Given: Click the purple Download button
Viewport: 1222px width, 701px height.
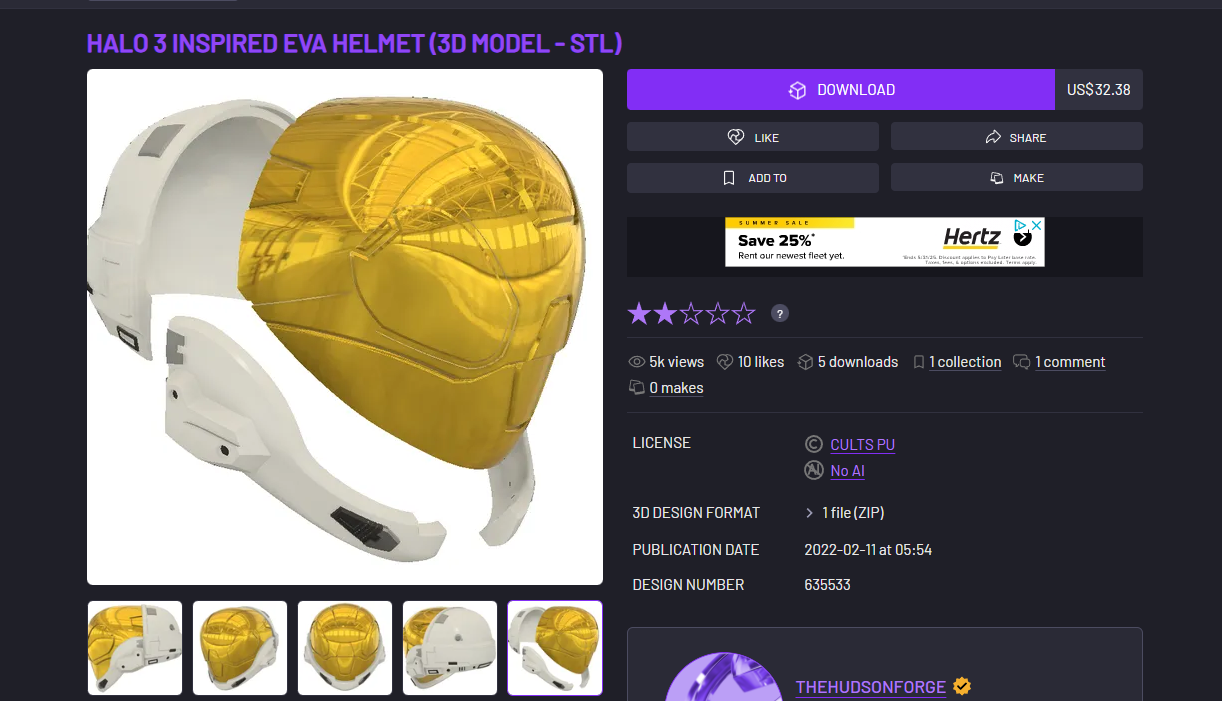Looking at the screenshot, I should (x=841, y=90).
